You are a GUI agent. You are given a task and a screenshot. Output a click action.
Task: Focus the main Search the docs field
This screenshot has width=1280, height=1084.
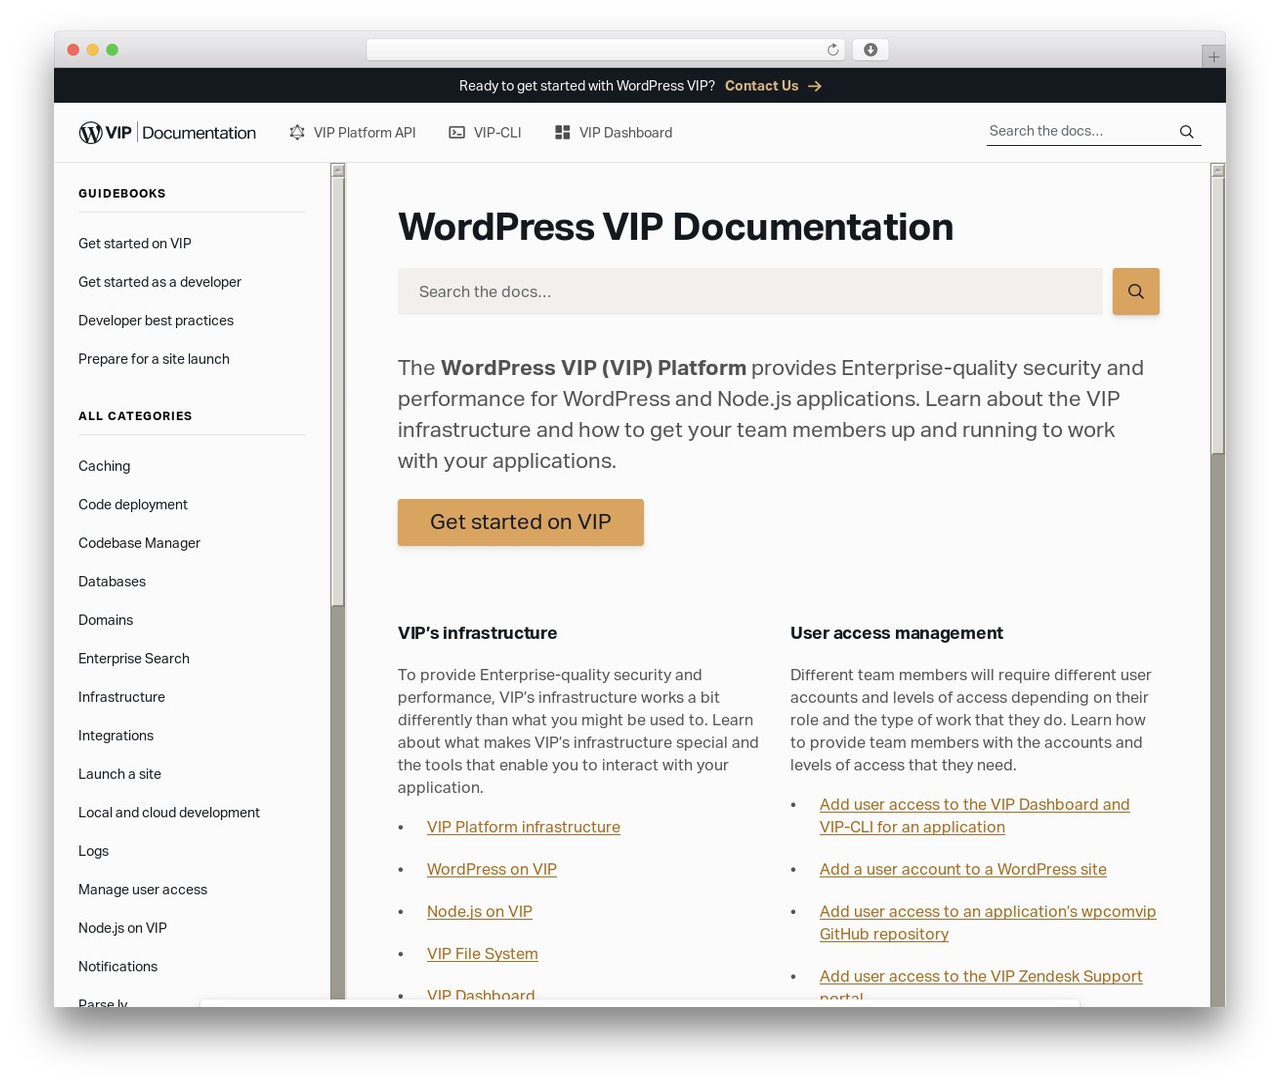point(750,291)
